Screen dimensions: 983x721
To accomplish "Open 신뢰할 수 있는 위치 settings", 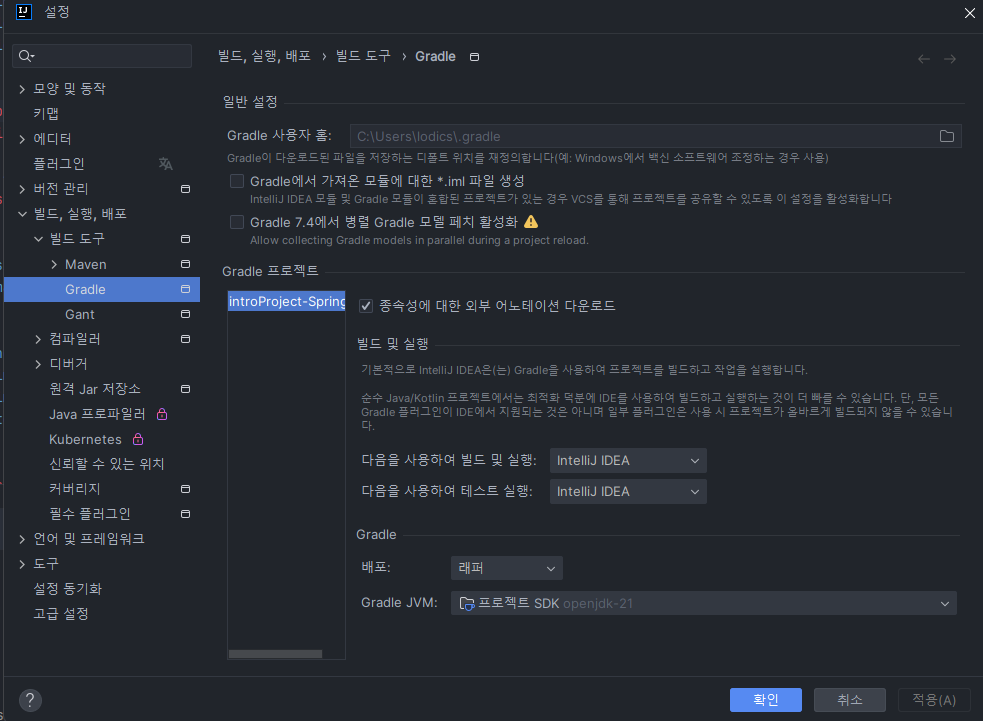I will coord(107,464).
